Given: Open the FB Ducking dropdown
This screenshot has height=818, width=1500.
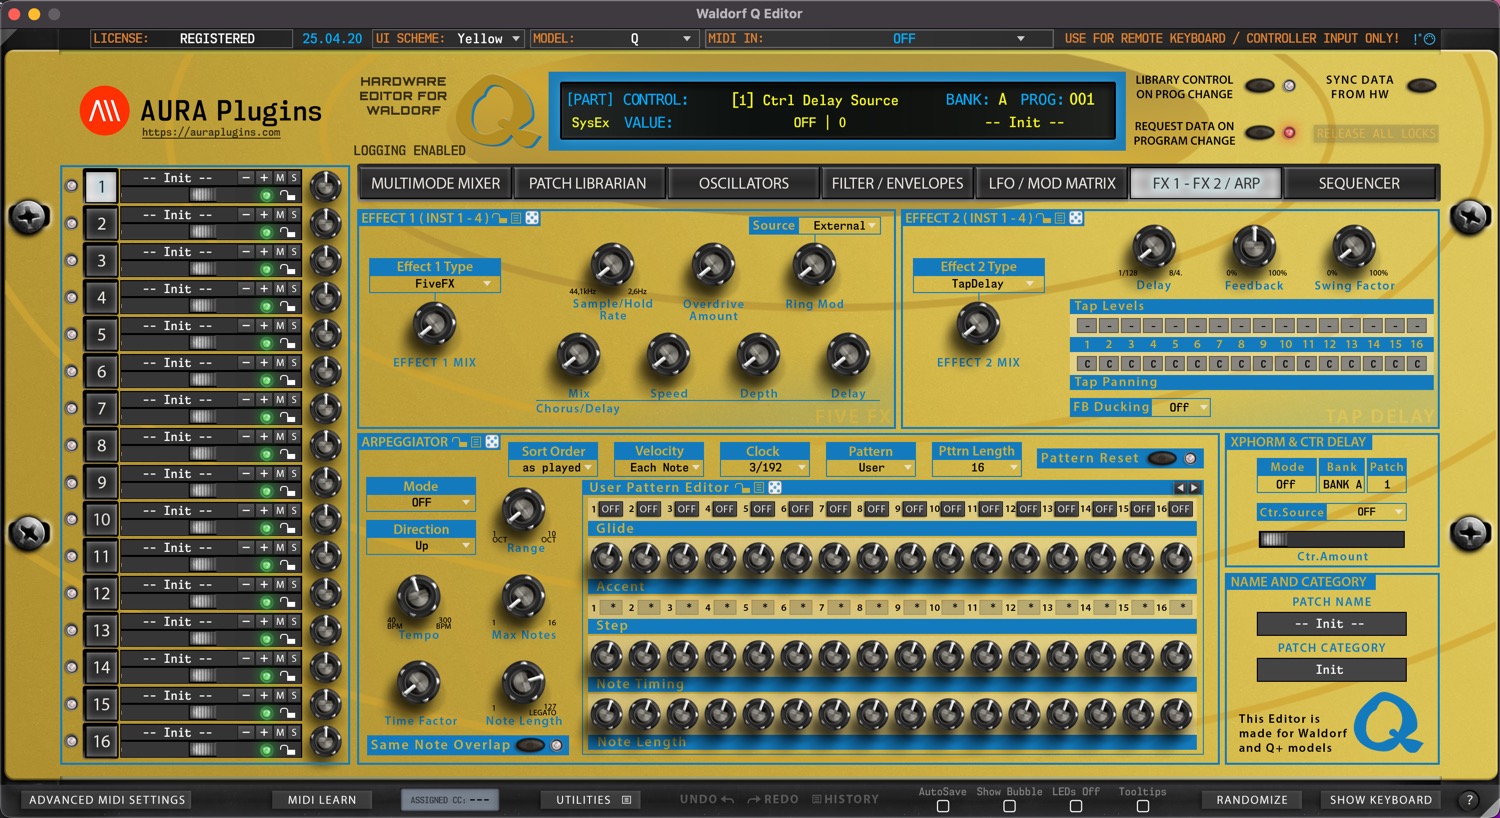Looking at the screenshot, I should 1181,408.
